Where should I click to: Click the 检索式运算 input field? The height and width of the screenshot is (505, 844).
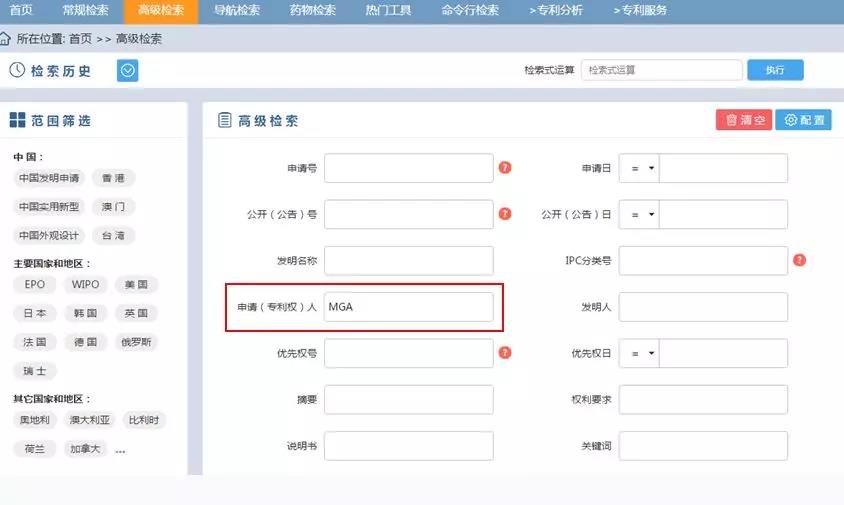(x=660, y=70)
